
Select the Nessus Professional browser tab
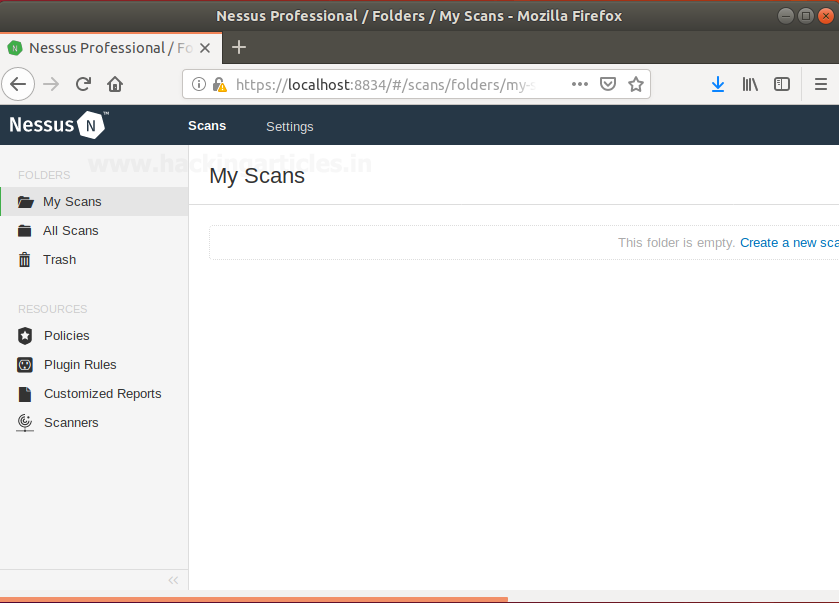[111, 48]
